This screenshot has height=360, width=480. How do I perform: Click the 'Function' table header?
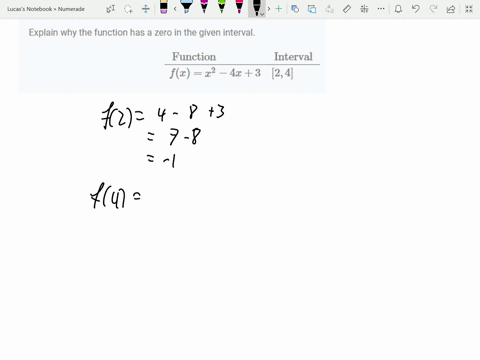point(194,57)
